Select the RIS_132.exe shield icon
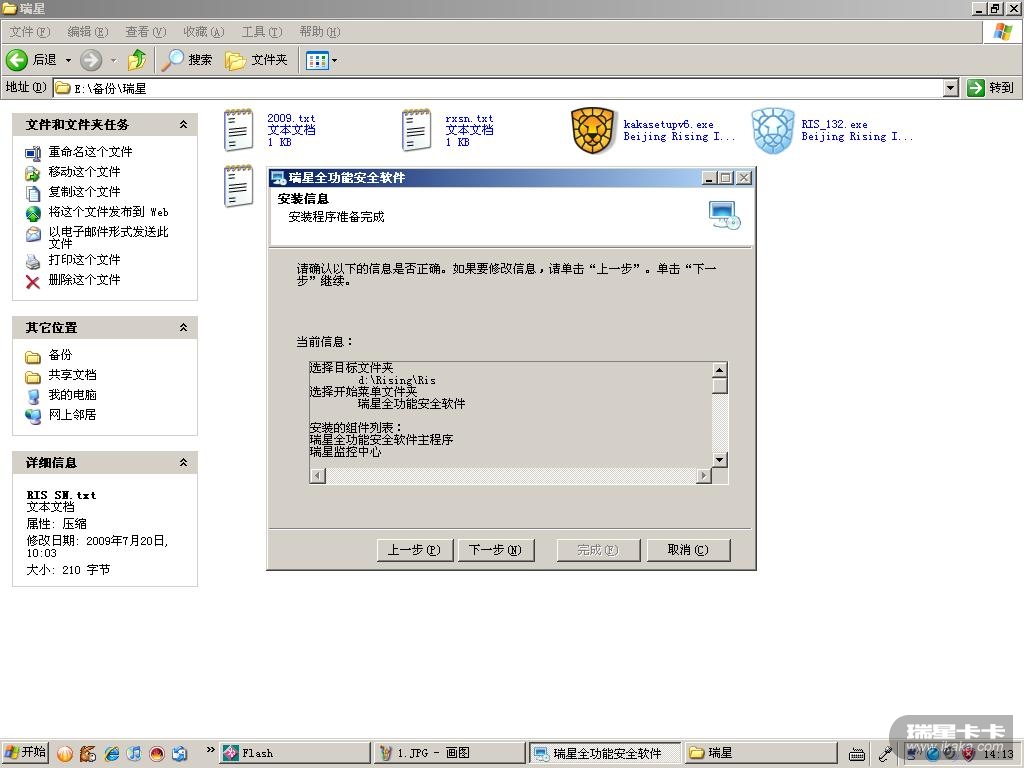The height and width of the screenshot is (768, 1024). [773, 131]
